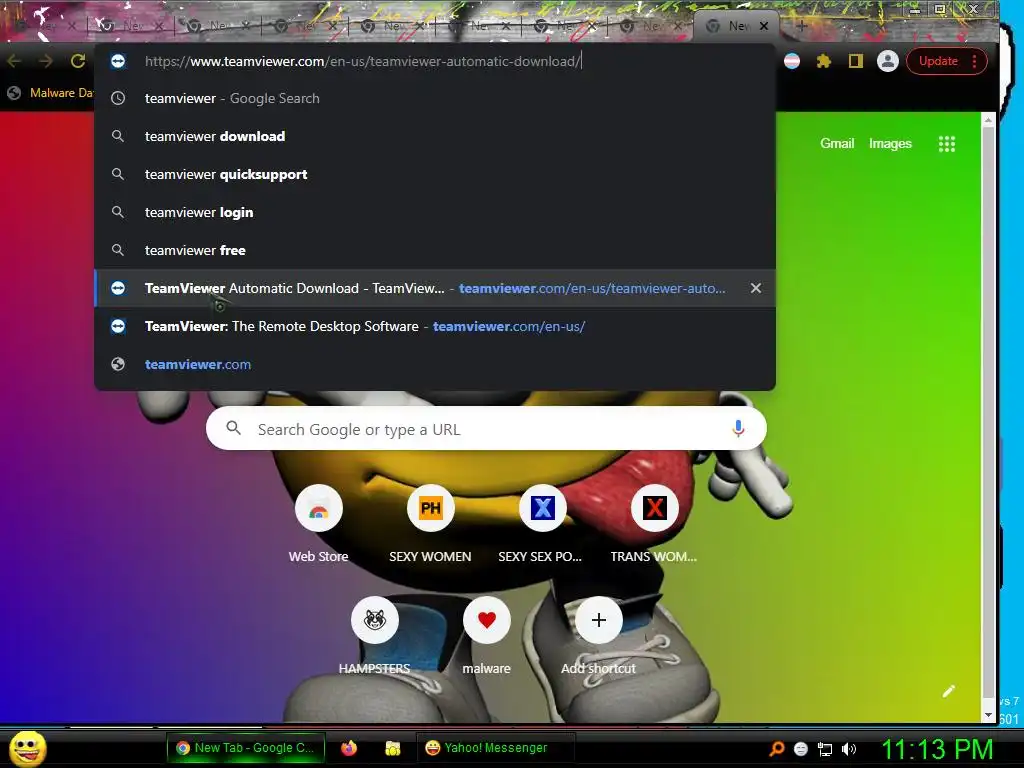Click the 'Search Google or type a URL' box
The height and width of the screenshot is (768, 1024).
tap(486, 429)
